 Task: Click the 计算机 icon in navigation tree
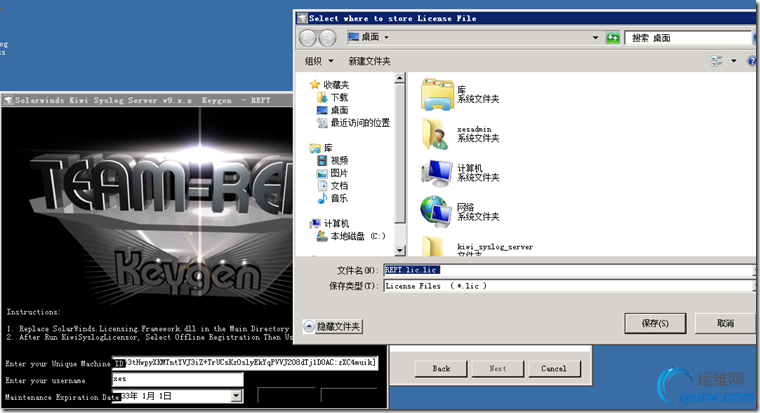[x=315, y=223]
